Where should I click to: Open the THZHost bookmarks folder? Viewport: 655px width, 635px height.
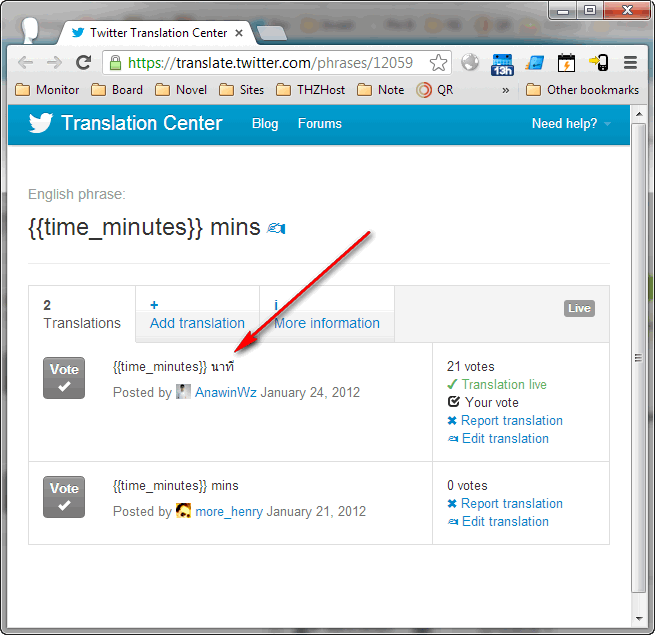pyautogui.click(x=310, y=90)
